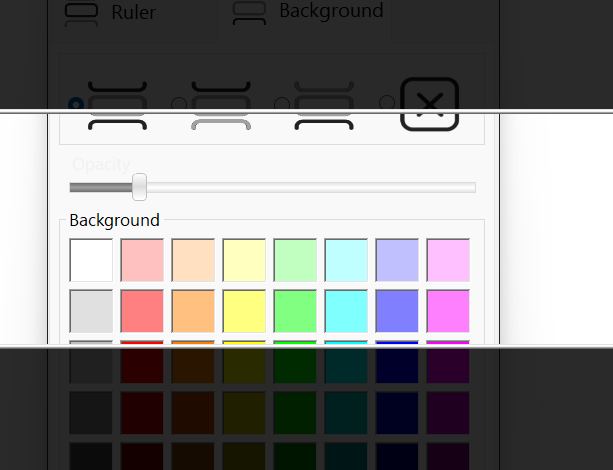
Task: Choose the gray ruler style icon
Action: pos(220,104)
